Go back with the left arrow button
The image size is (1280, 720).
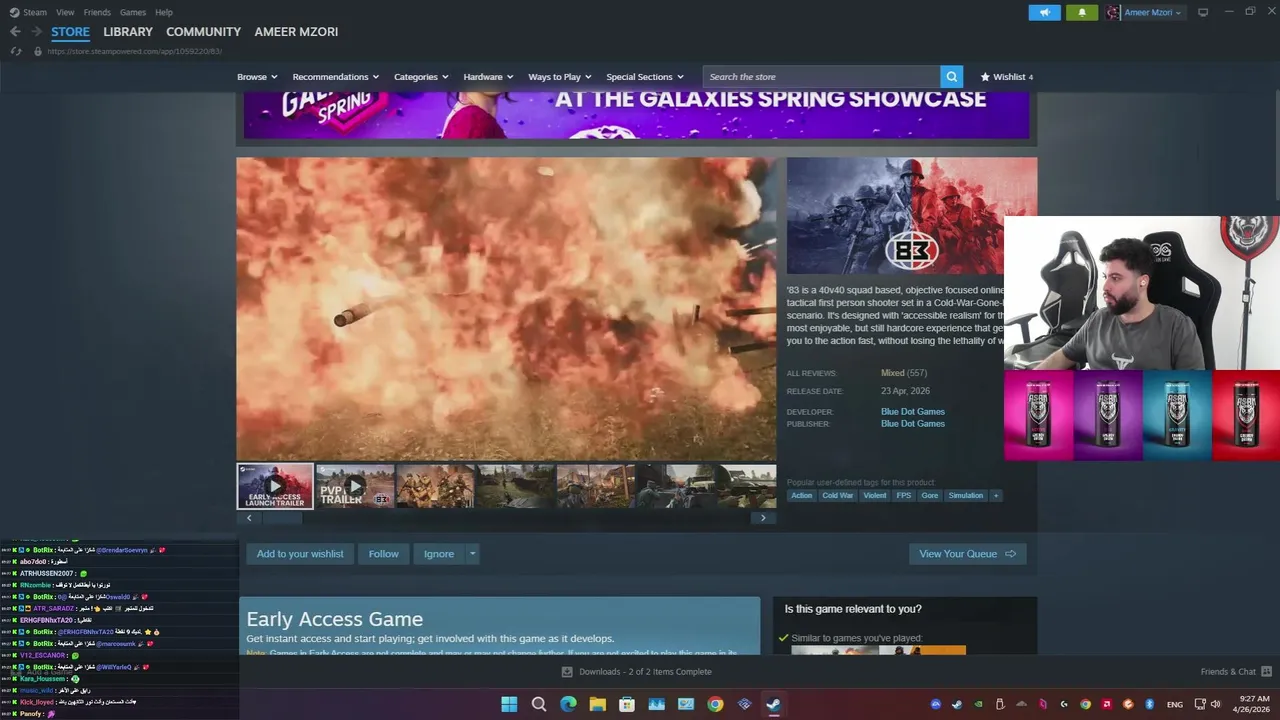[15, 32]
